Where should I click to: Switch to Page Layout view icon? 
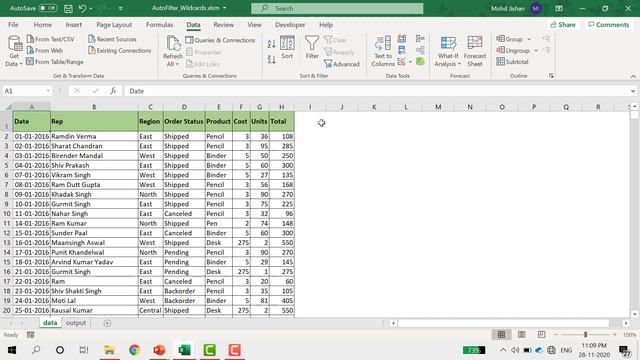[521, 335]
